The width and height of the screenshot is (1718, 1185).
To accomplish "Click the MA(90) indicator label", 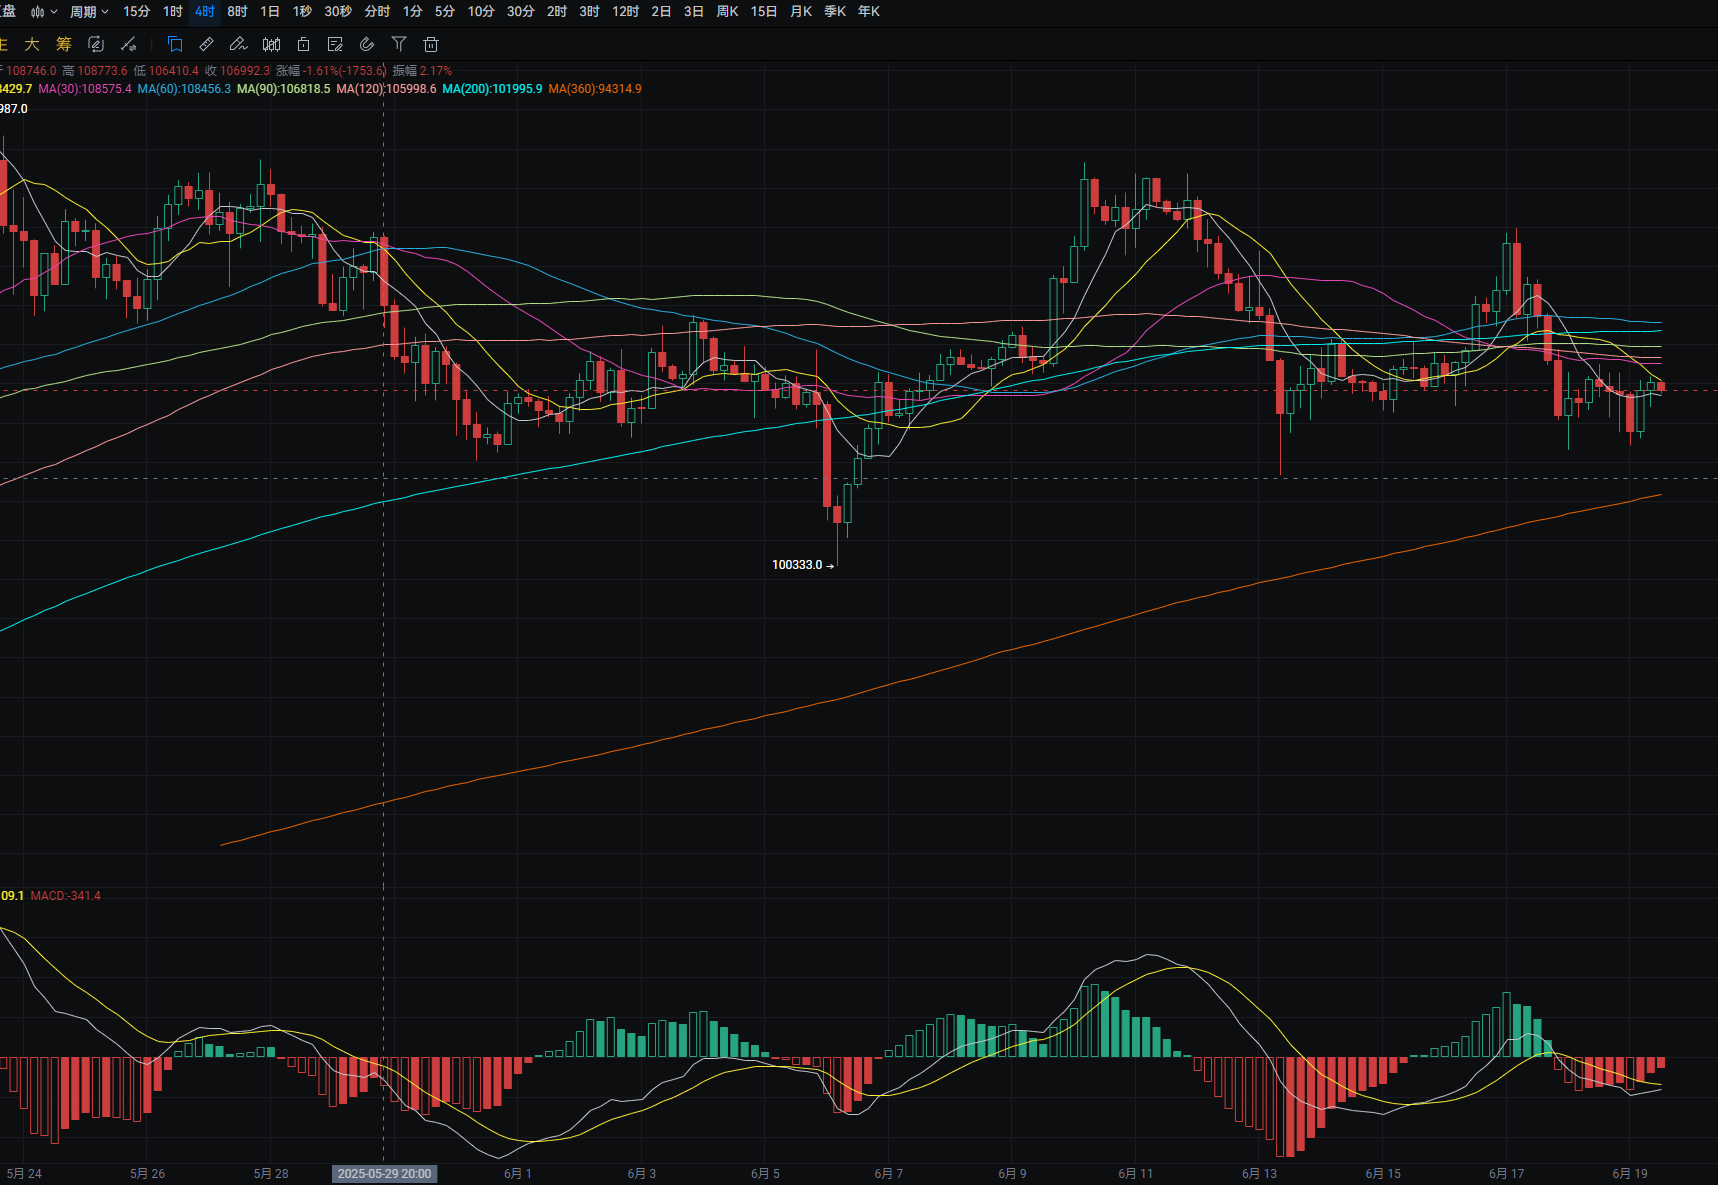I will (x=283, y=89).
